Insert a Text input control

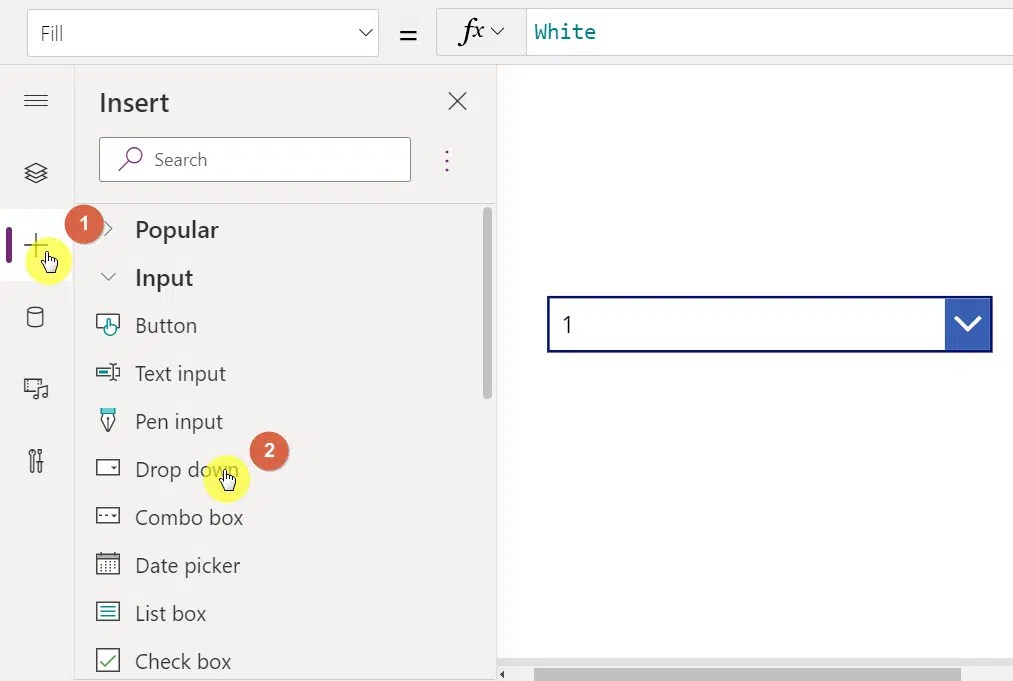point(179,373)
